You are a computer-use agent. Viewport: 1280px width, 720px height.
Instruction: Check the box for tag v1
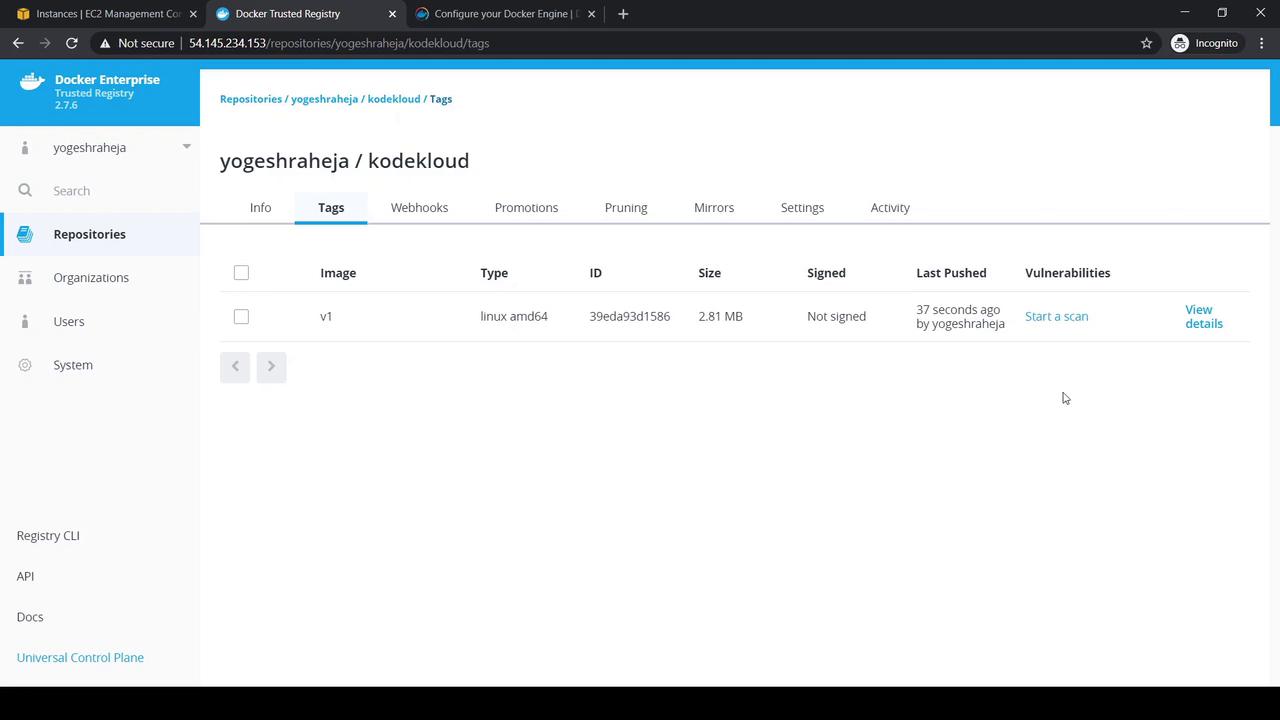coord(241,317)
